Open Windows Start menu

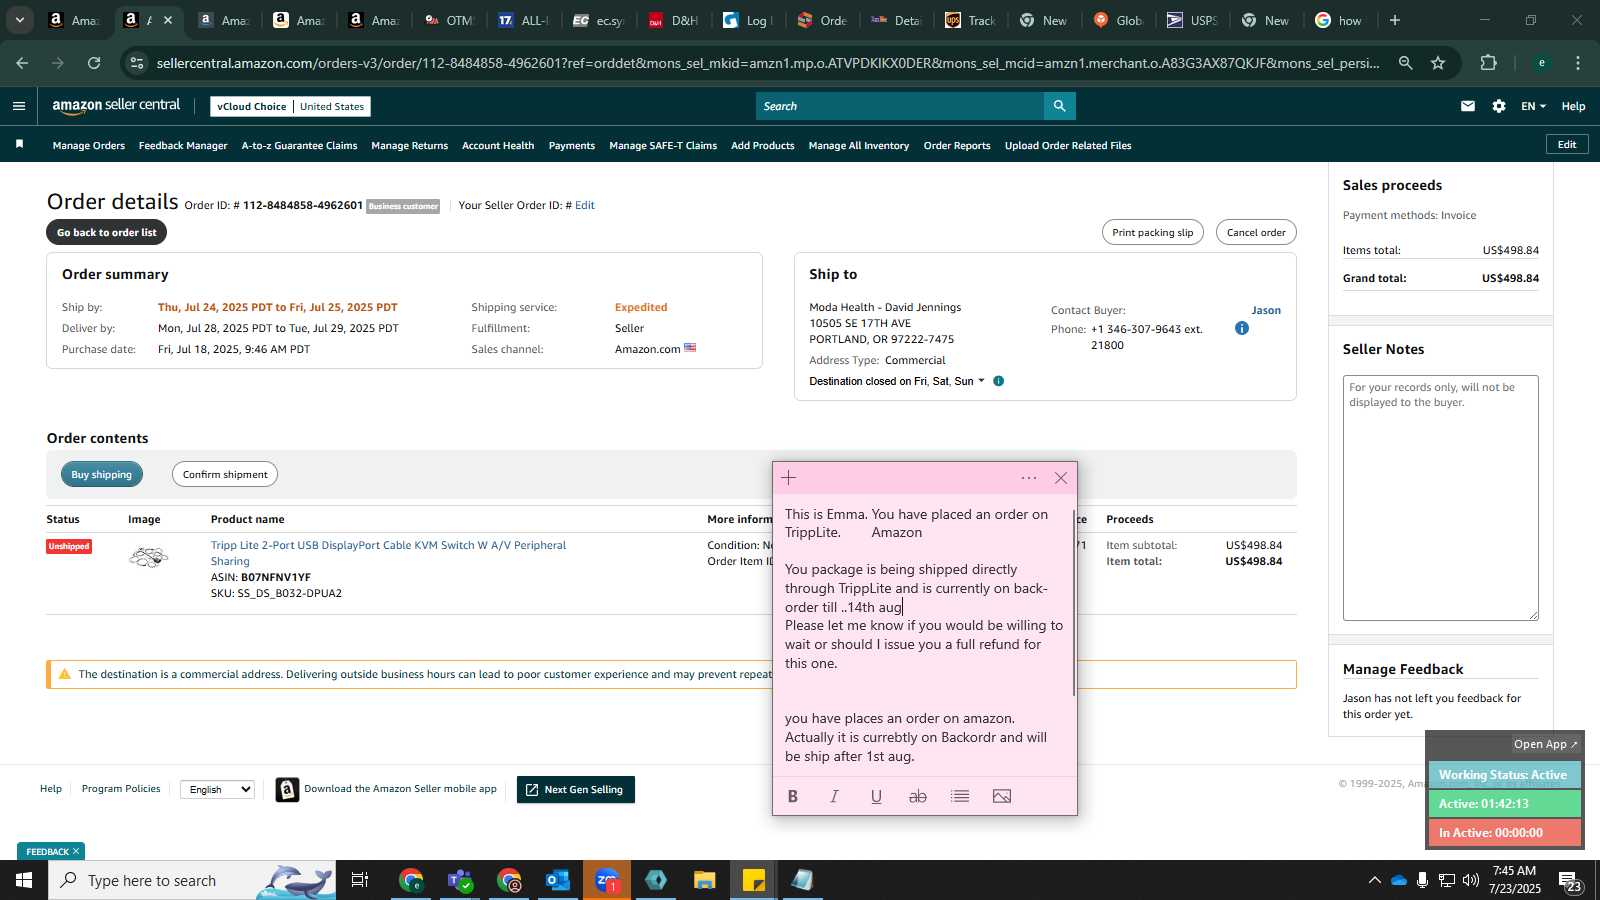[x=24, y=880]
